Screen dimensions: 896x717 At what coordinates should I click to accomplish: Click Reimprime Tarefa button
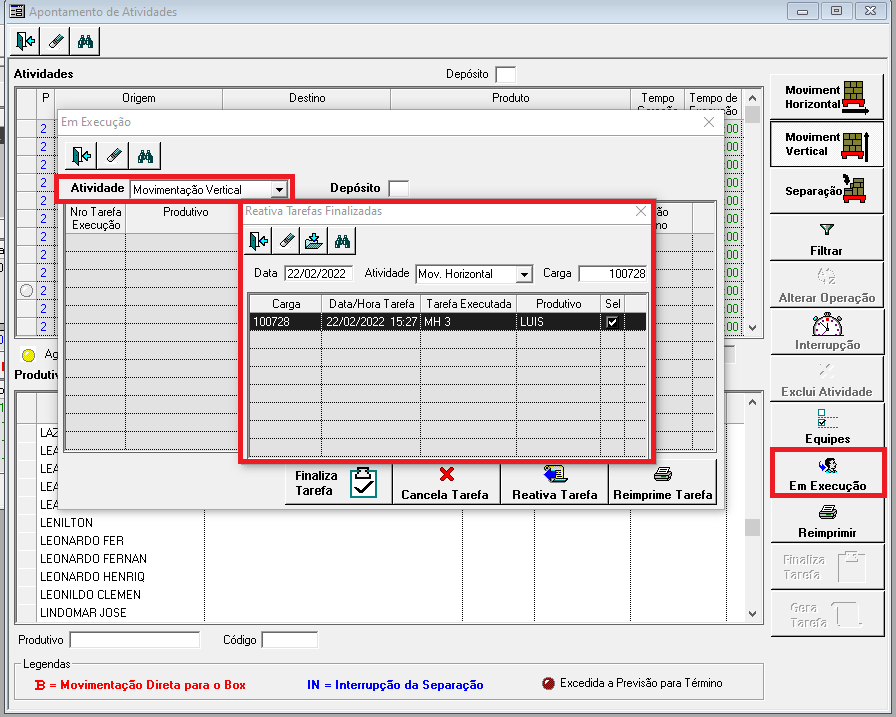tap(662, 483)
